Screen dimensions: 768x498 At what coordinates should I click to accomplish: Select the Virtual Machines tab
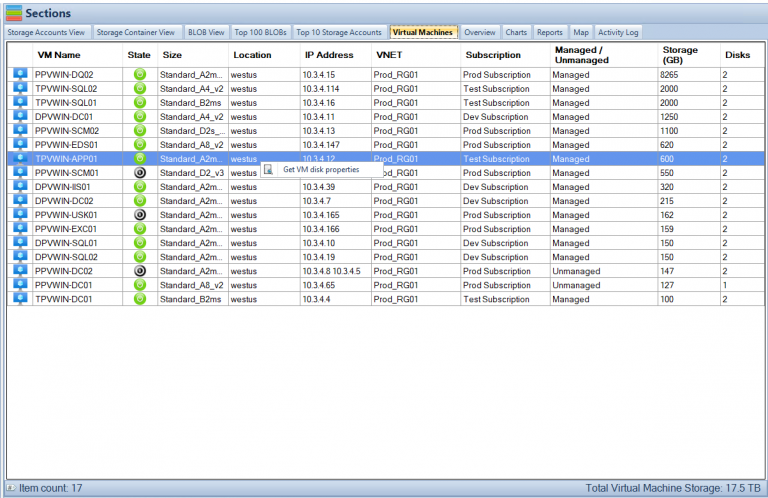click(x=423, y=32)
